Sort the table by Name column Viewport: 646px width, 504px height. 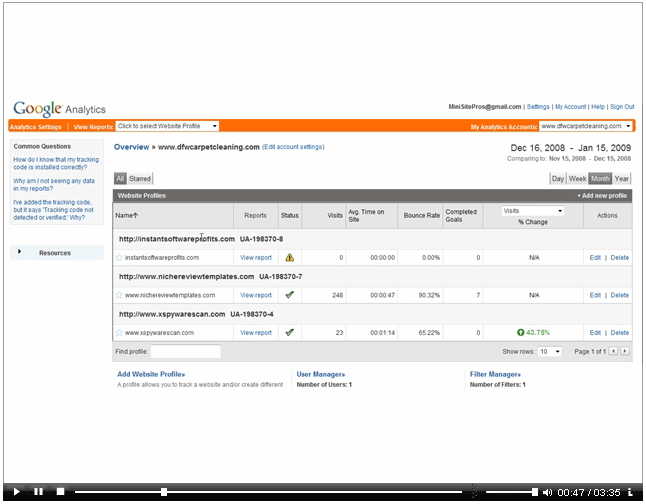coord(126,215)
